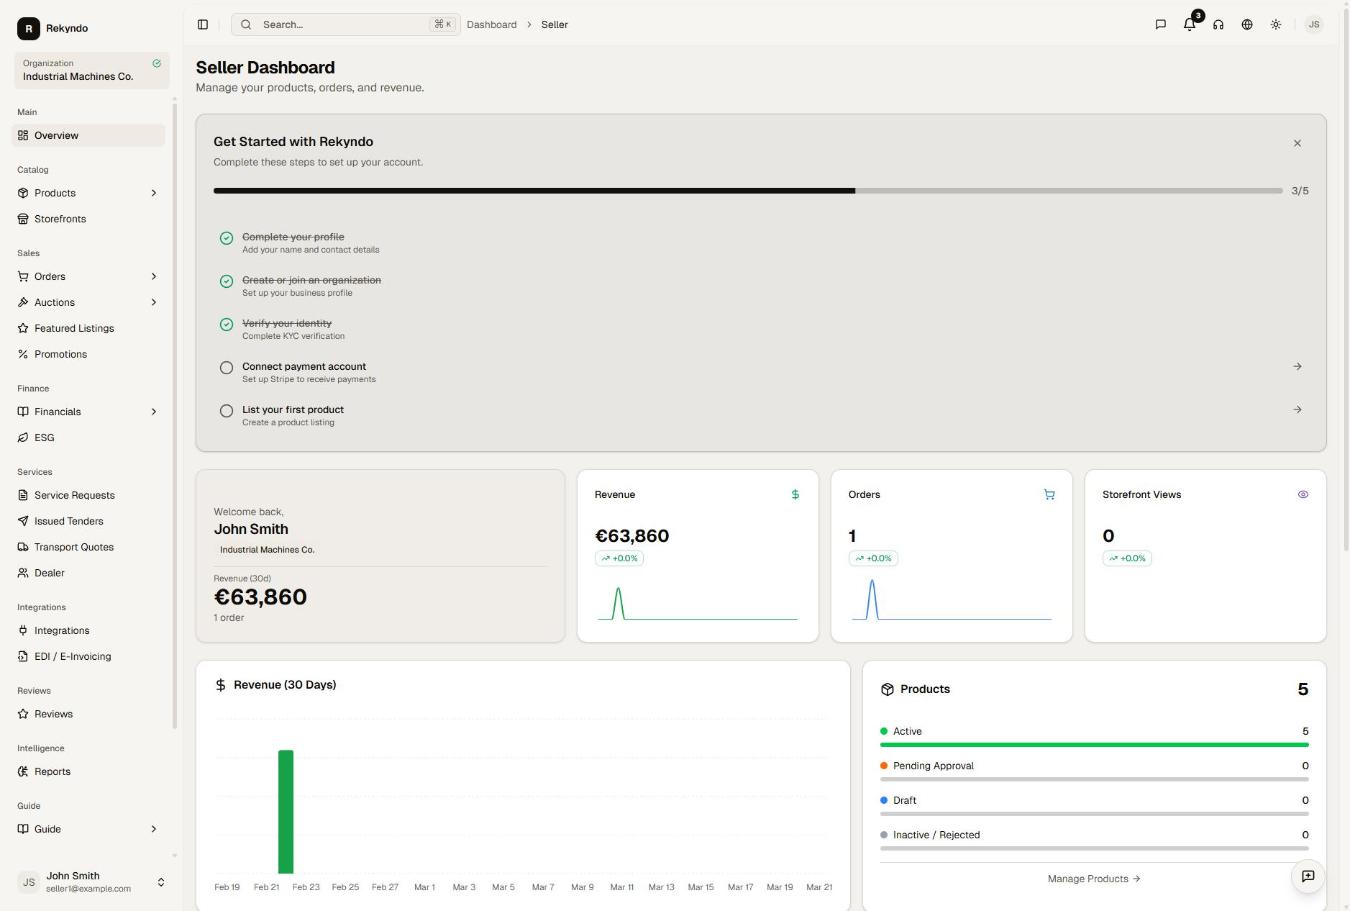The image size is (1350, 911).
Task: Click the cart icon on the Orders card
Action: point(1049,494)
